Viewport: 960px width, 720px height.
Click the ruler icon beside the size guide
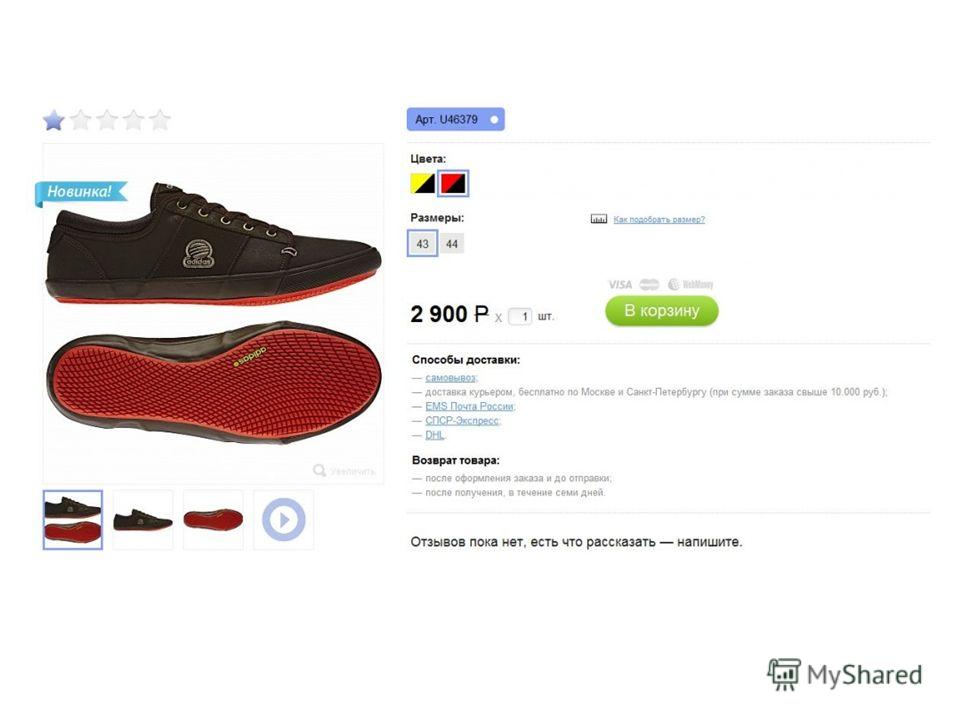coord(598,219)
